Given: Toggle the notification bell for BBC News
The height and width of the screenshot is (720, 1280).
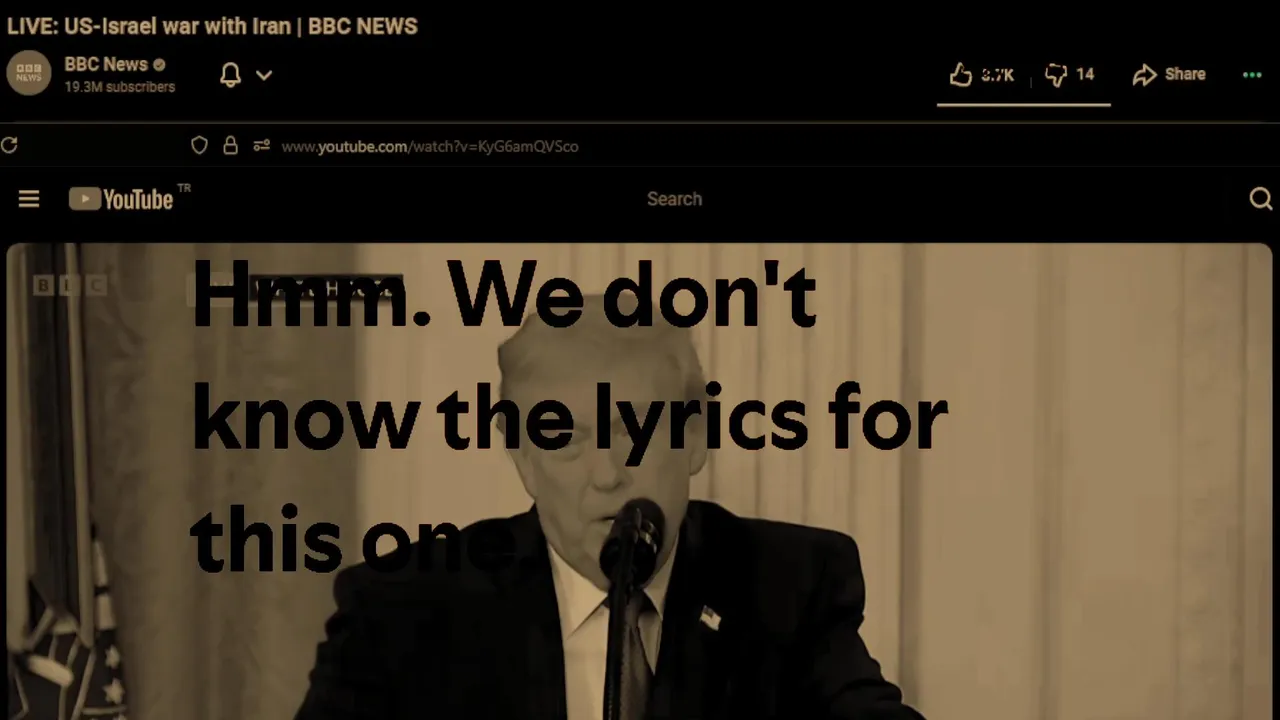Looking at the screenshot, I should [231, 75].
